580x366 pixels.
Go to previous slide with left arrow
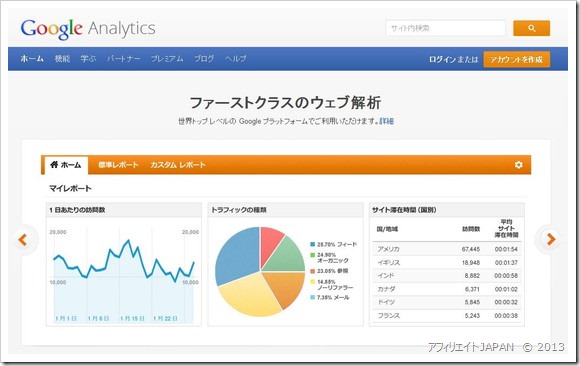23,240
